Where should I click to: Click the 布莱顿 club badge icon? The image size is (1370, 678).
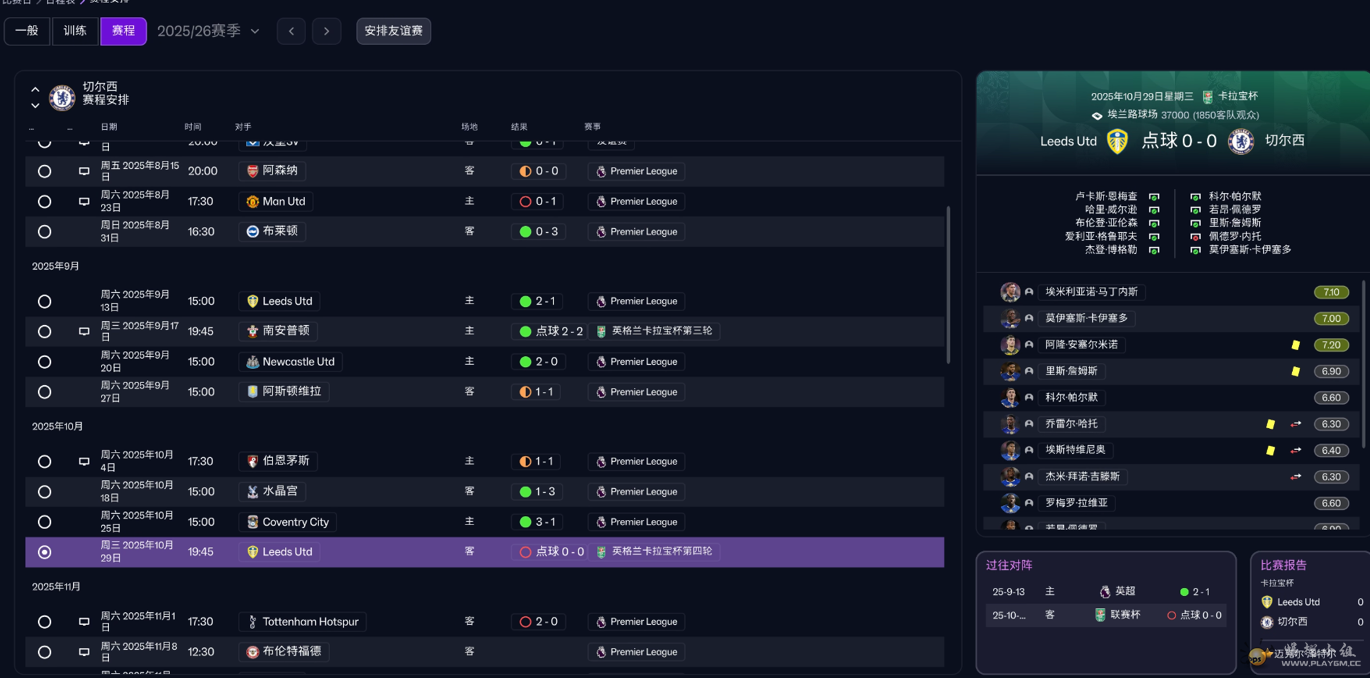tap(252, 231)
